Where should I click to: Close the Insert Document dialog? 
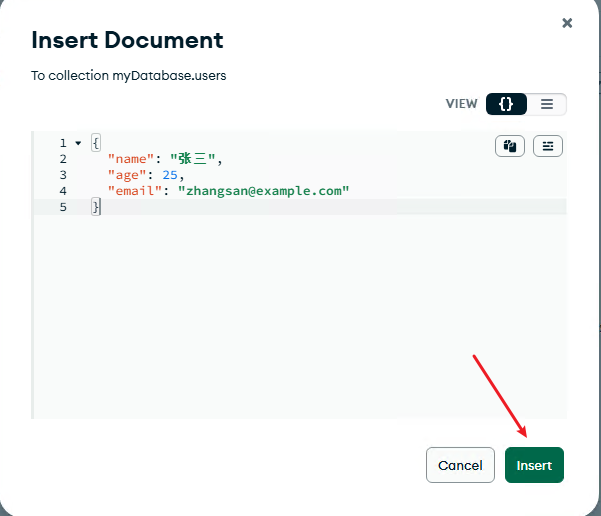(x=567, y=23)
